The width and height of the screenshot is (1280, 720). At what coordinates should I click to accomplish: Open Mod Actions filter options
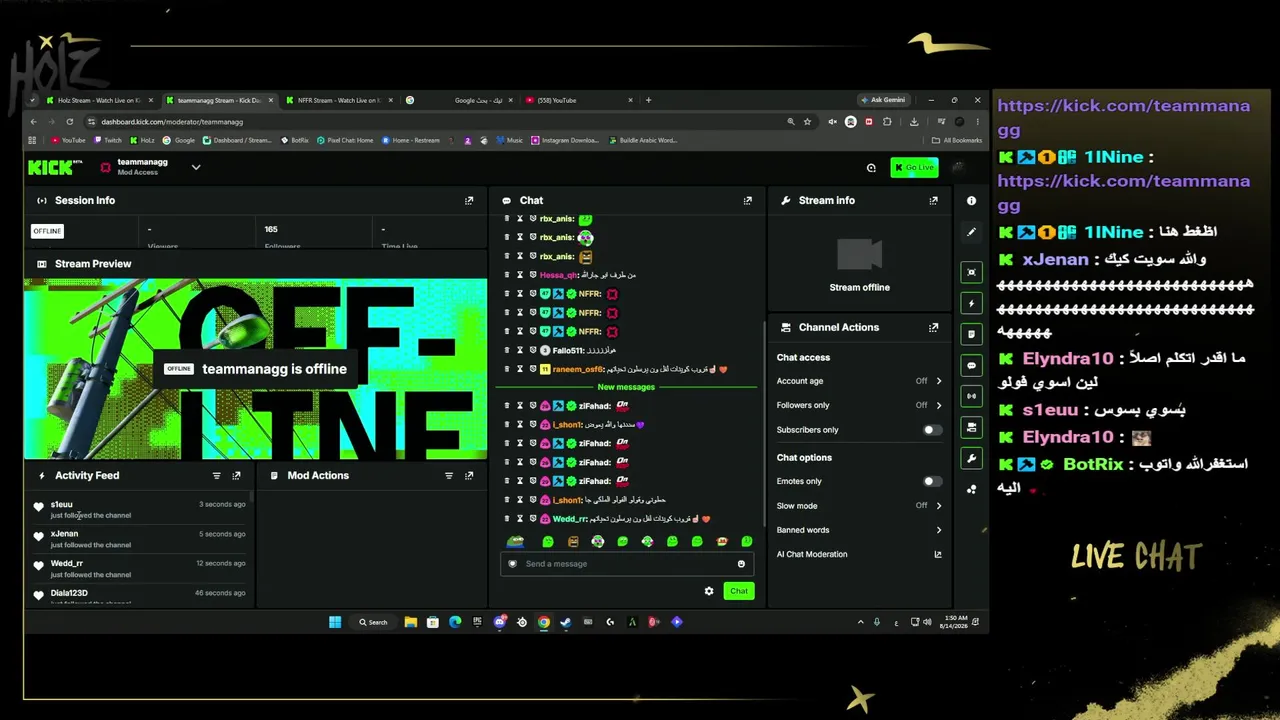click(449, 476)
